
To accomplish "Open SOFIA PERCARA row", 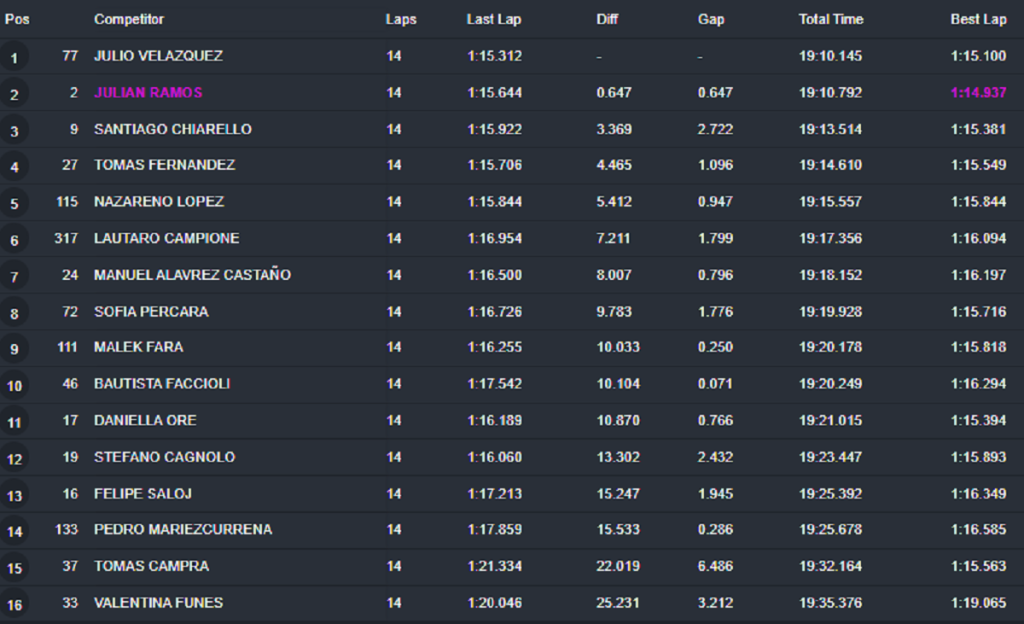I will pyautogui.click(x=151, y=311).
